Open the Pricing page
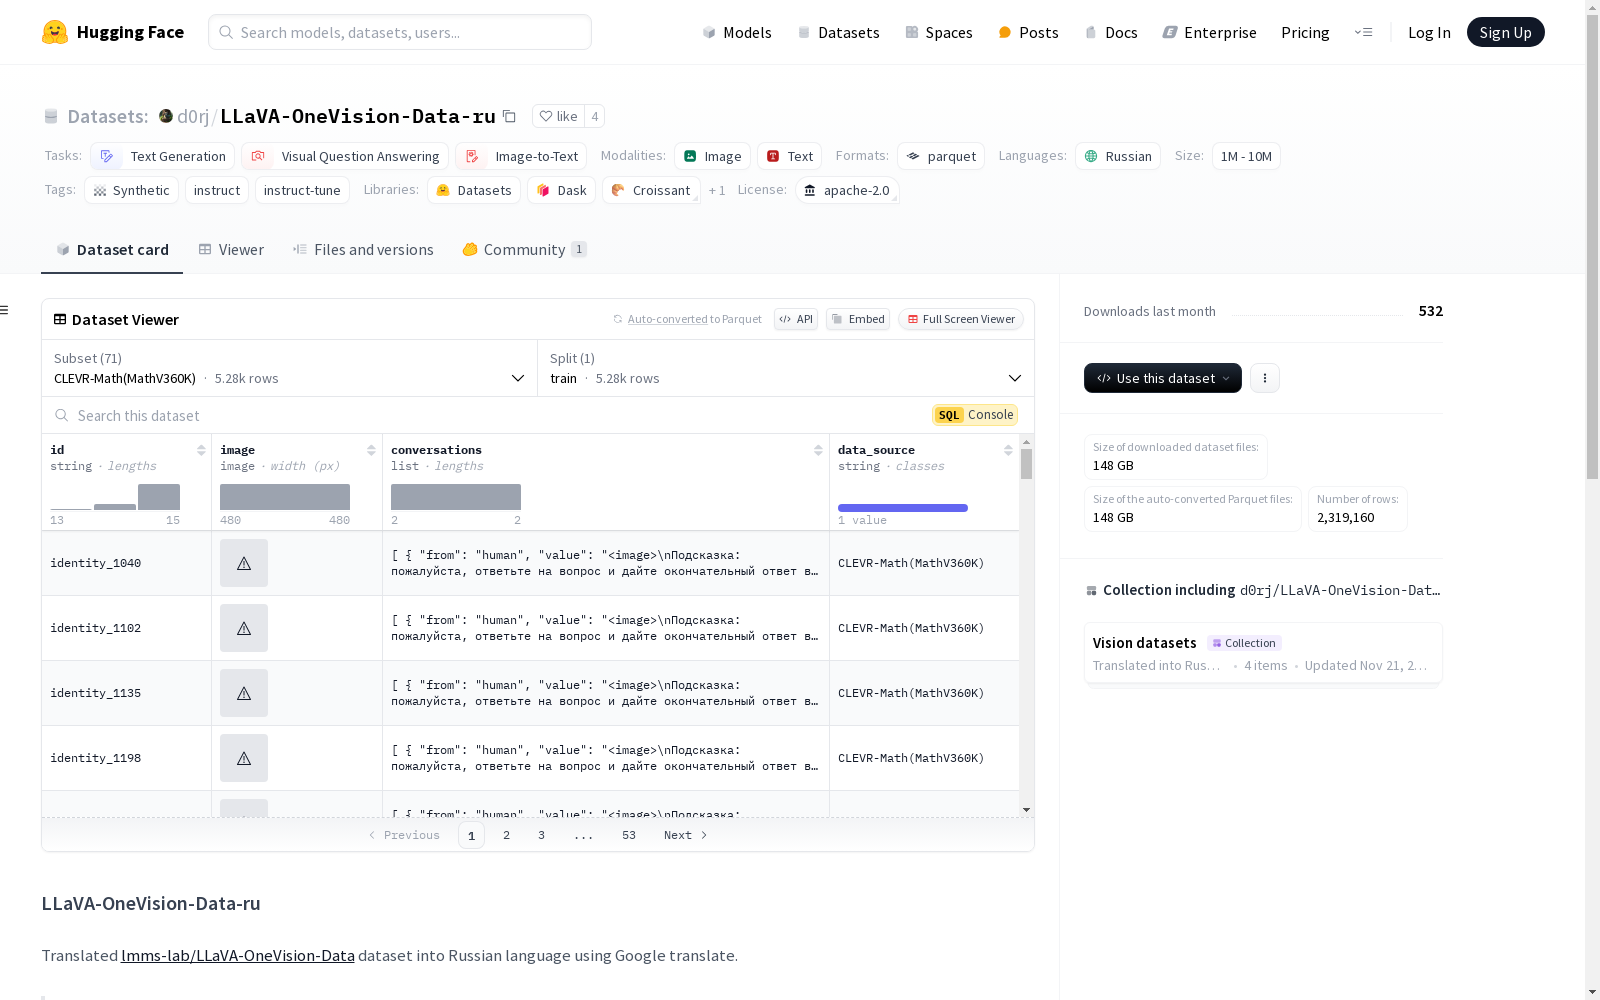 1305,32
